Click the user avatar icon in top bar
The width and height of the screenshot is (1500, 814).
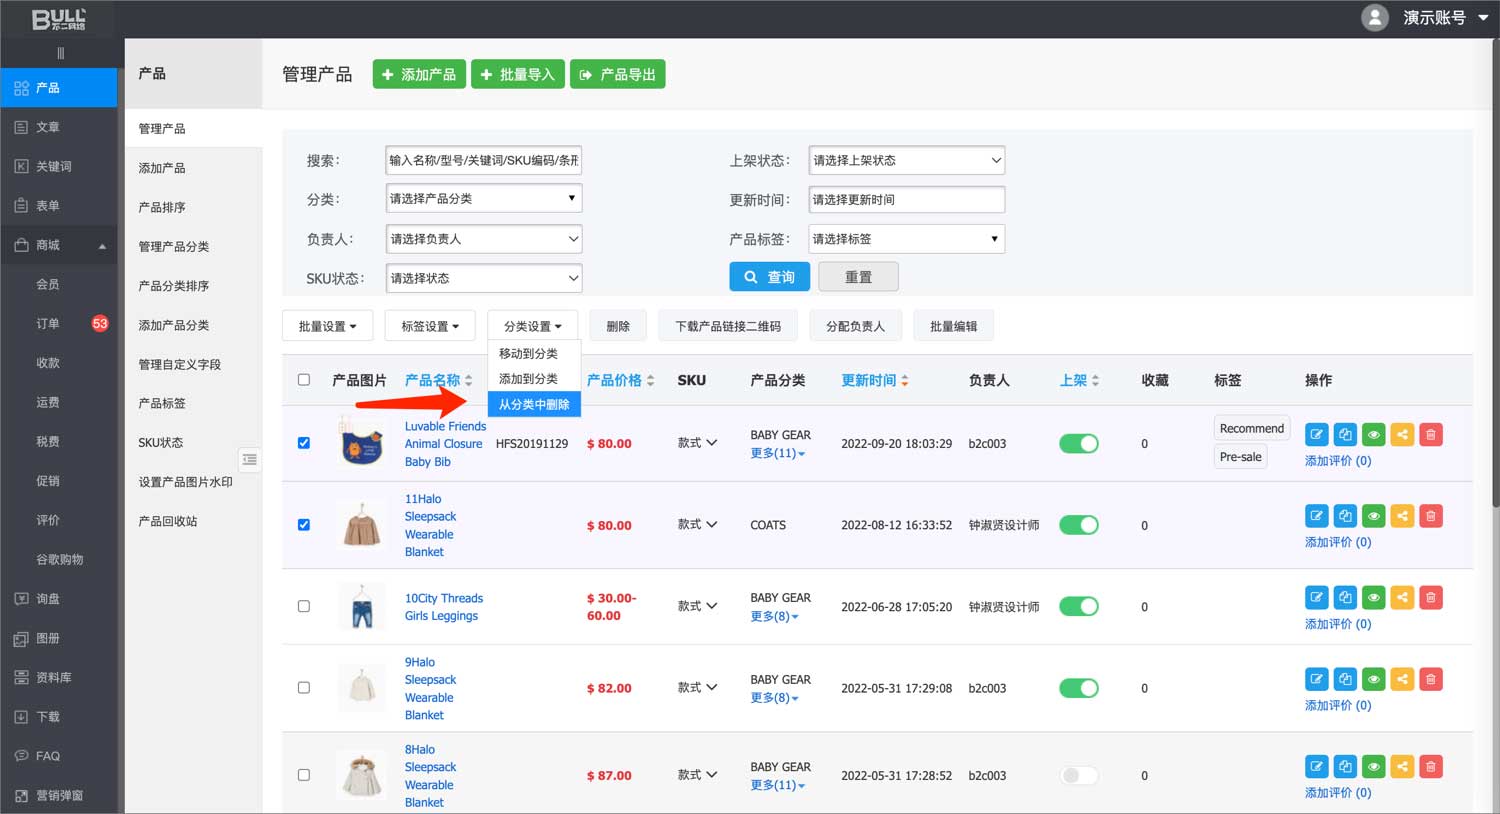tap(1375, 18)
